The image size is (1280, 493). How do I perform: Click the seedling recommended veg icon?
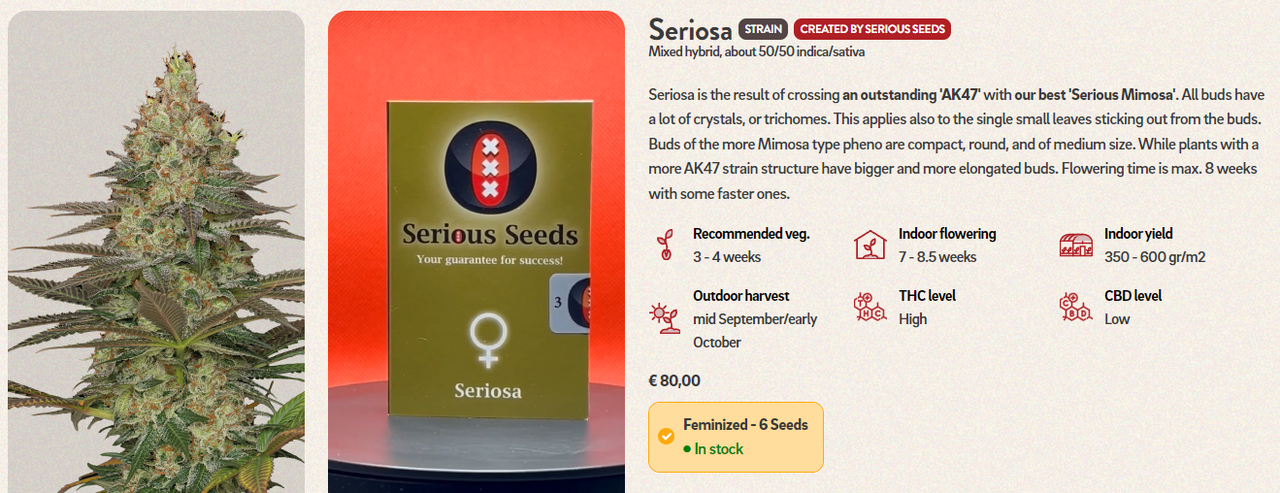pyautogui.click(x=664, y=245)
